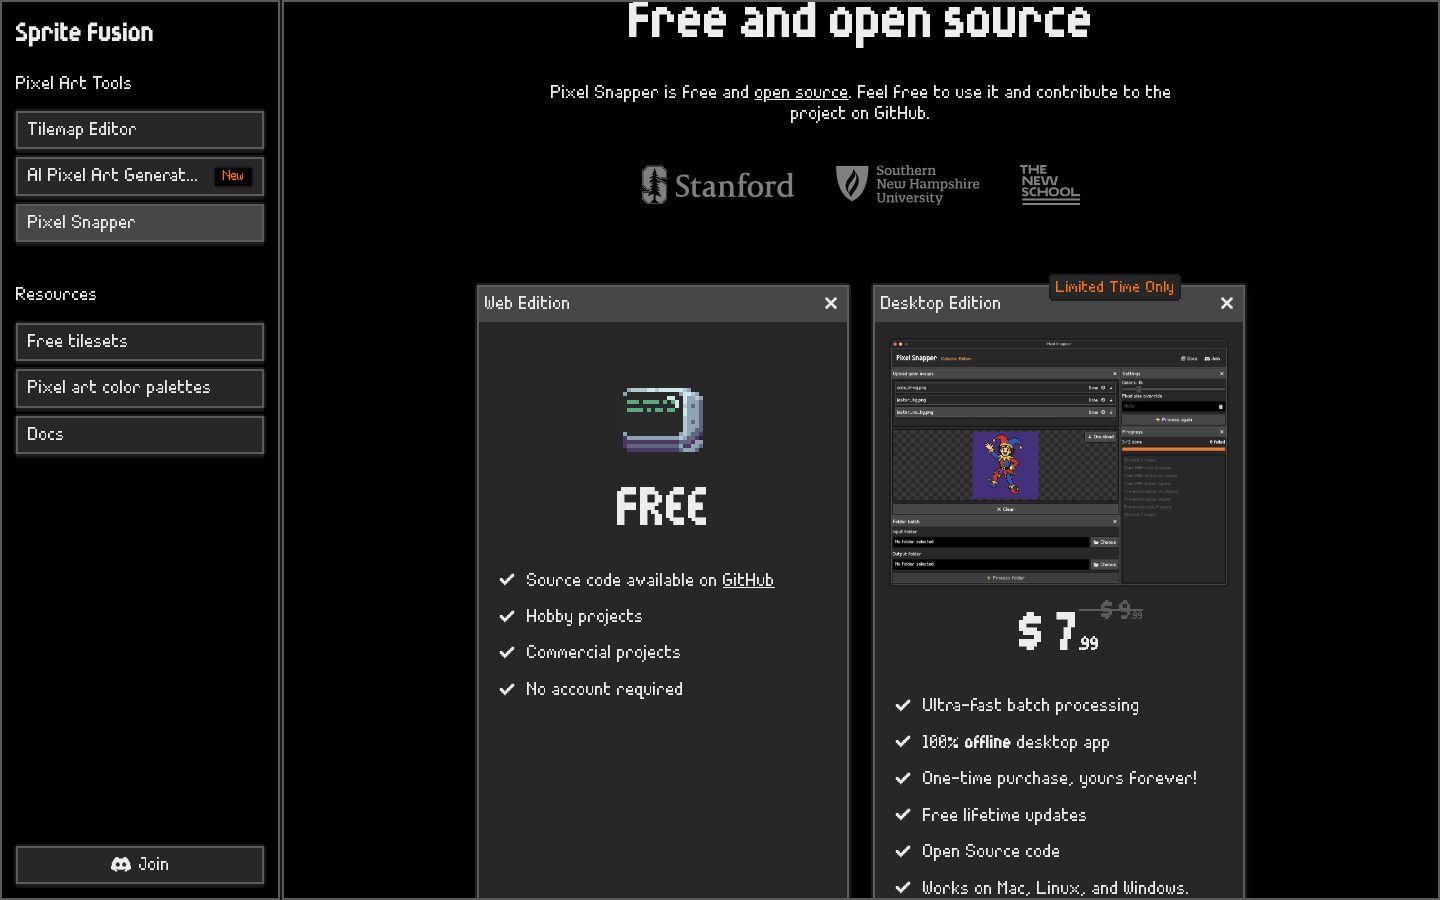Close the Web Edition panel

pyautogui.click(x=831, y=303)
